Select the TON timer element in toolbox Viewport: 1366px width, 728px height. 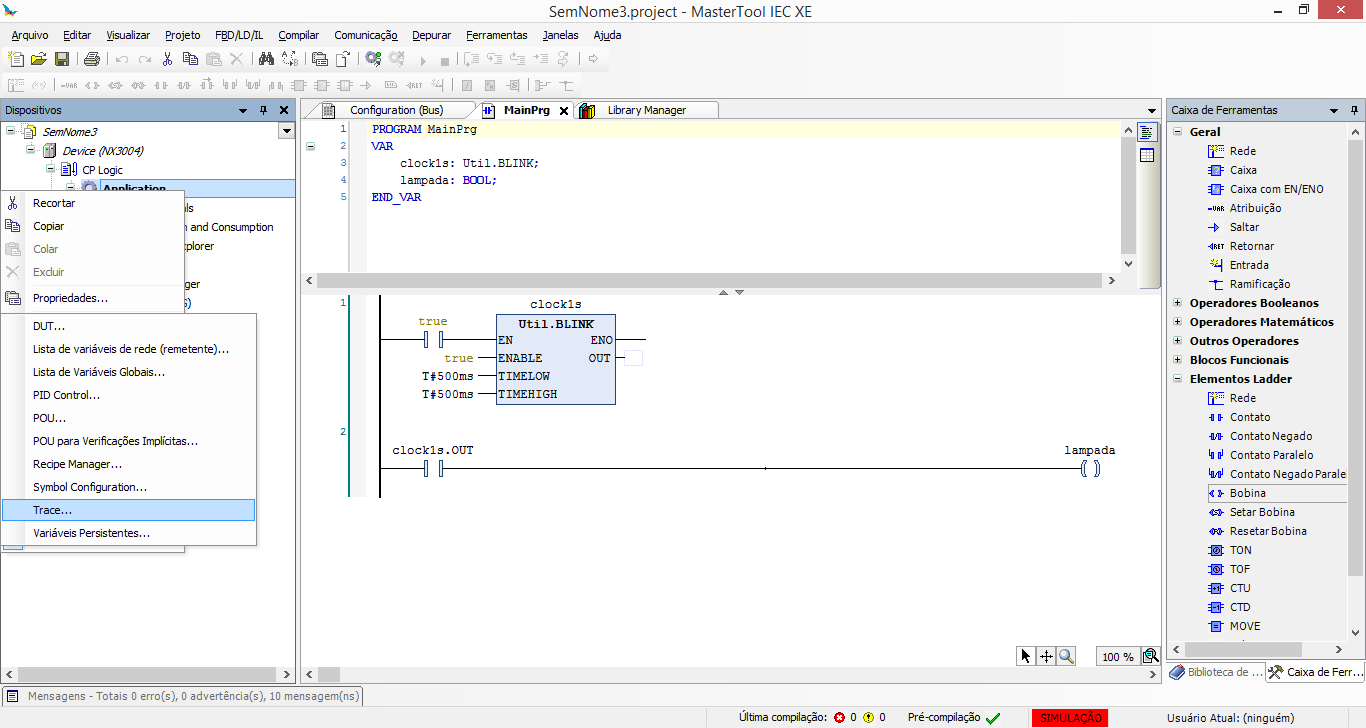(1240, 550)
